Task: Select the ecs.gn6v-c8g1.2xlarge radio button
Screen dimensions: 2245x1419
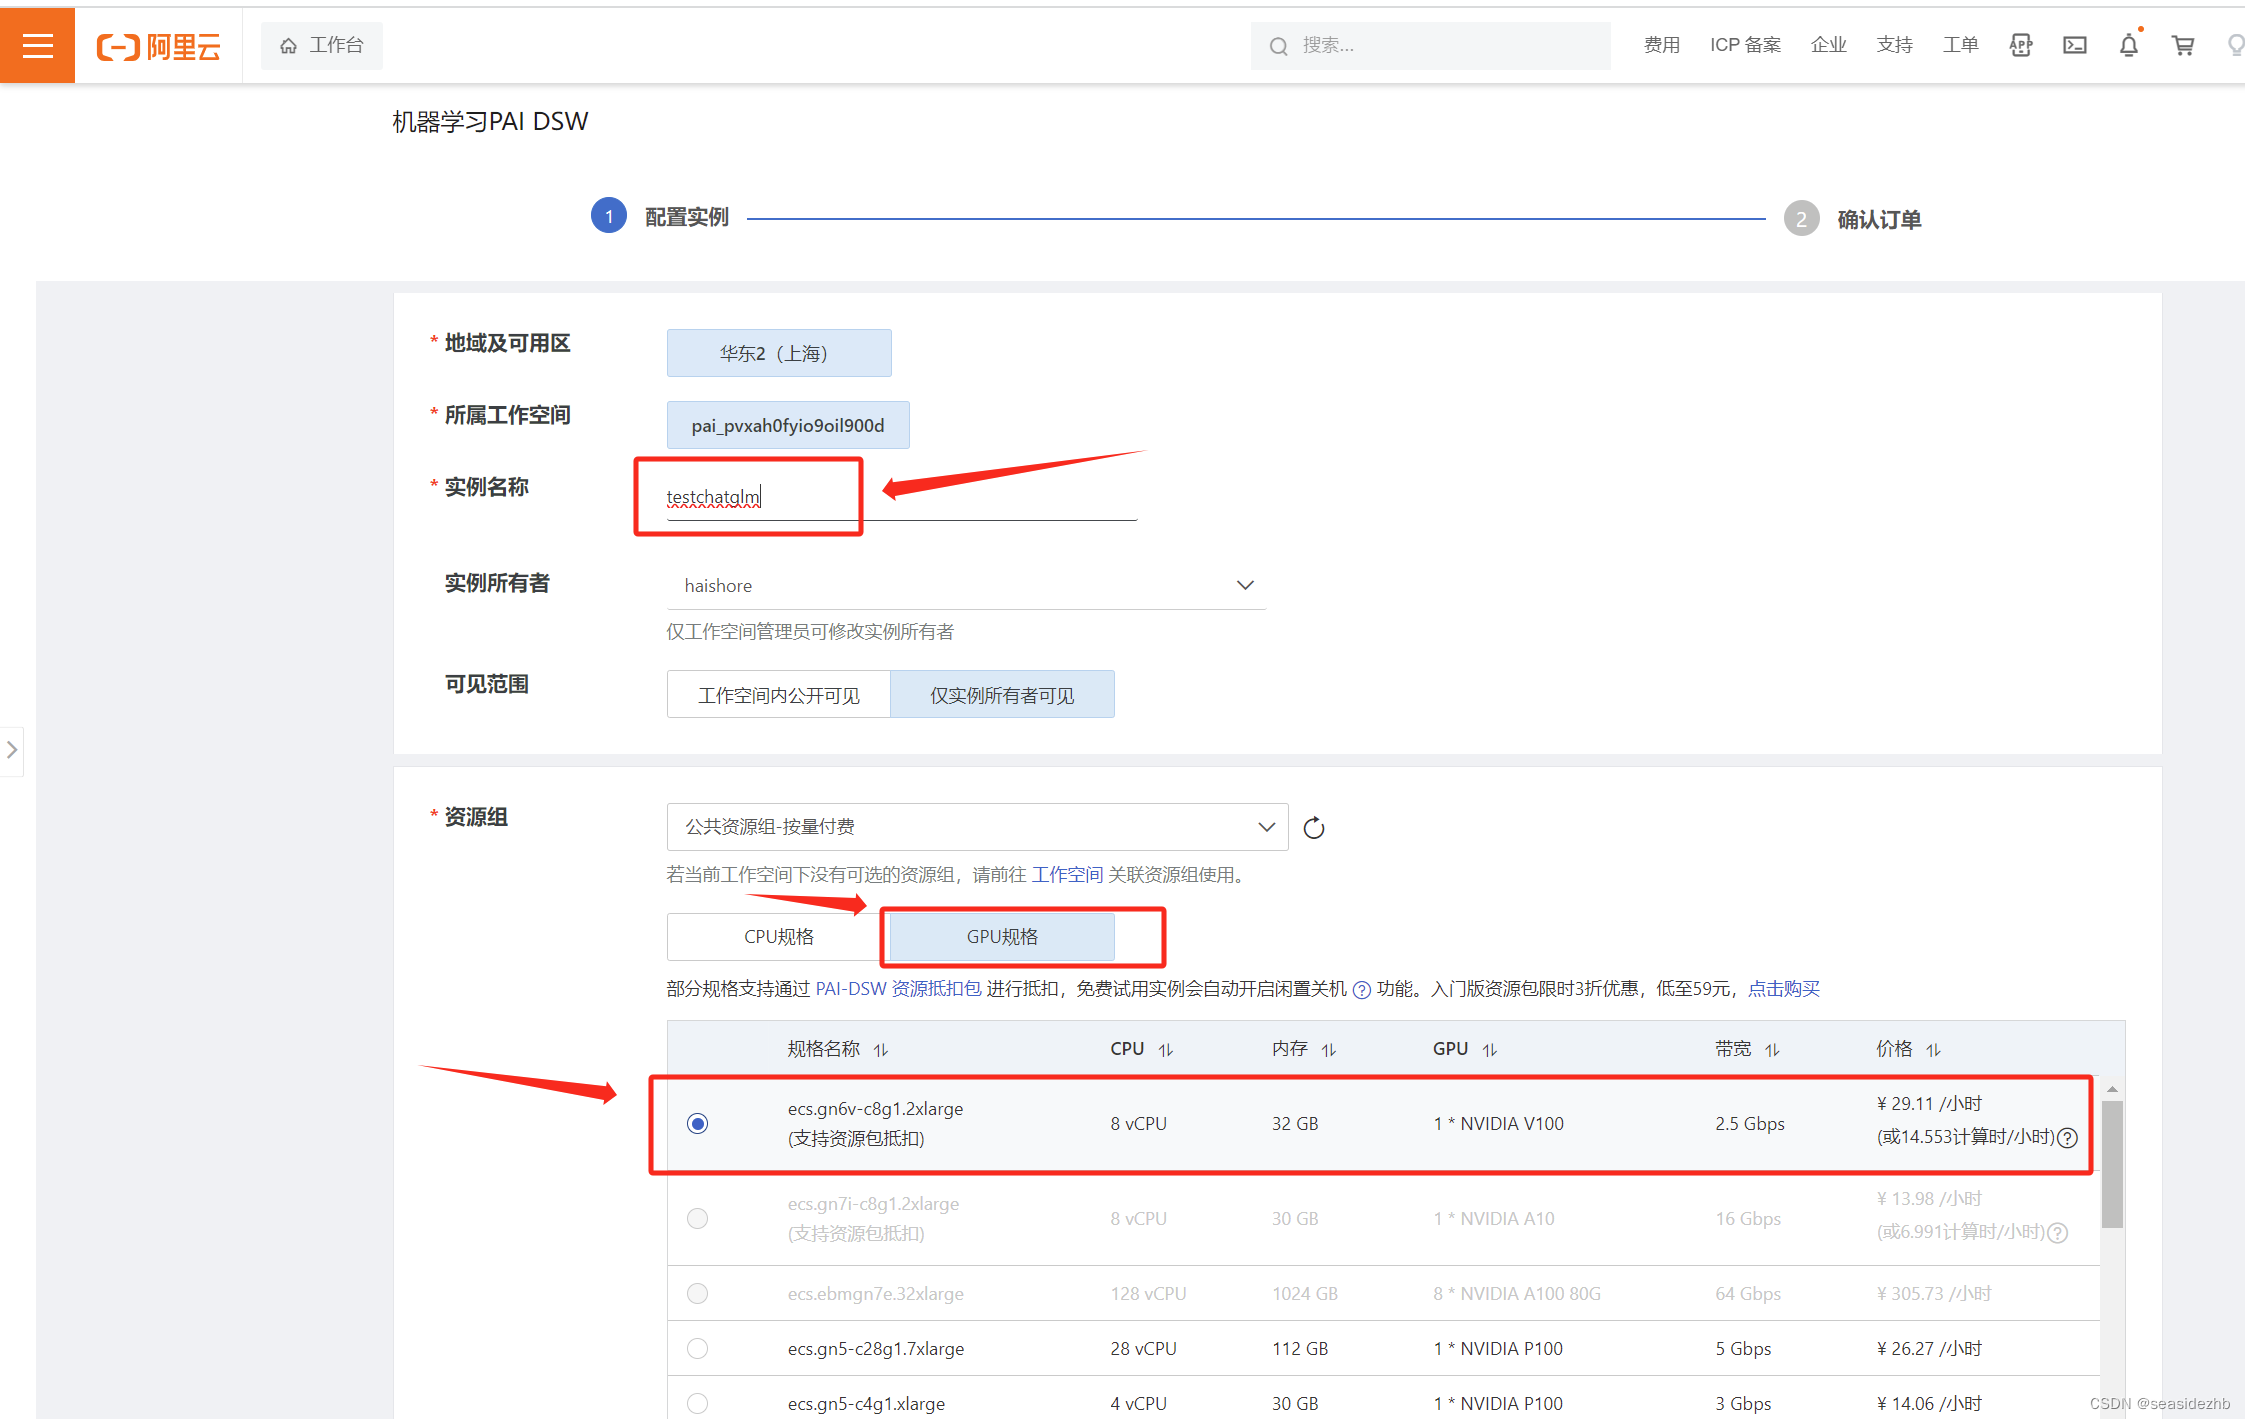Action: coord(697,1123)
